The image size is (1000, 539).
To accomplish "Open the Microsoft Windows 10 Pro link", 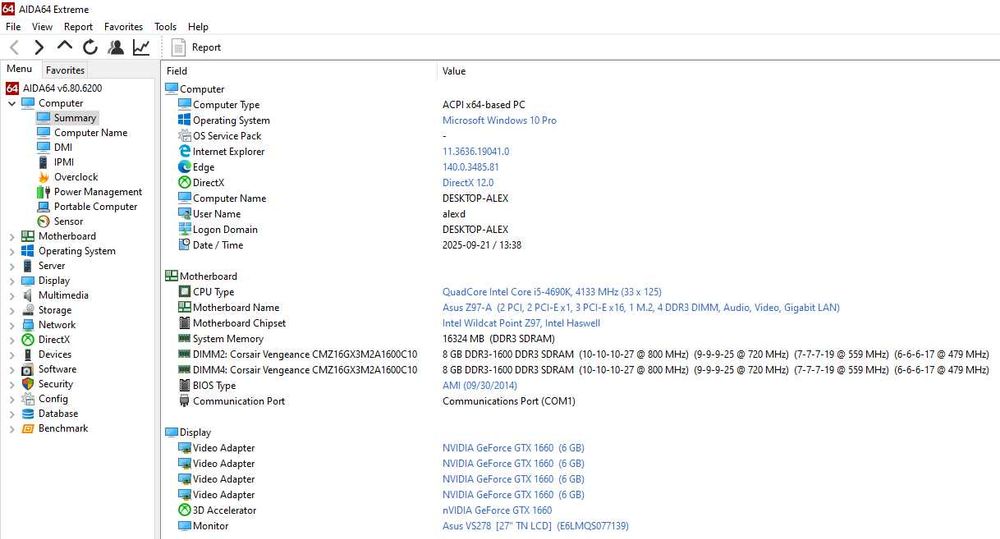I will pos(499,120).
